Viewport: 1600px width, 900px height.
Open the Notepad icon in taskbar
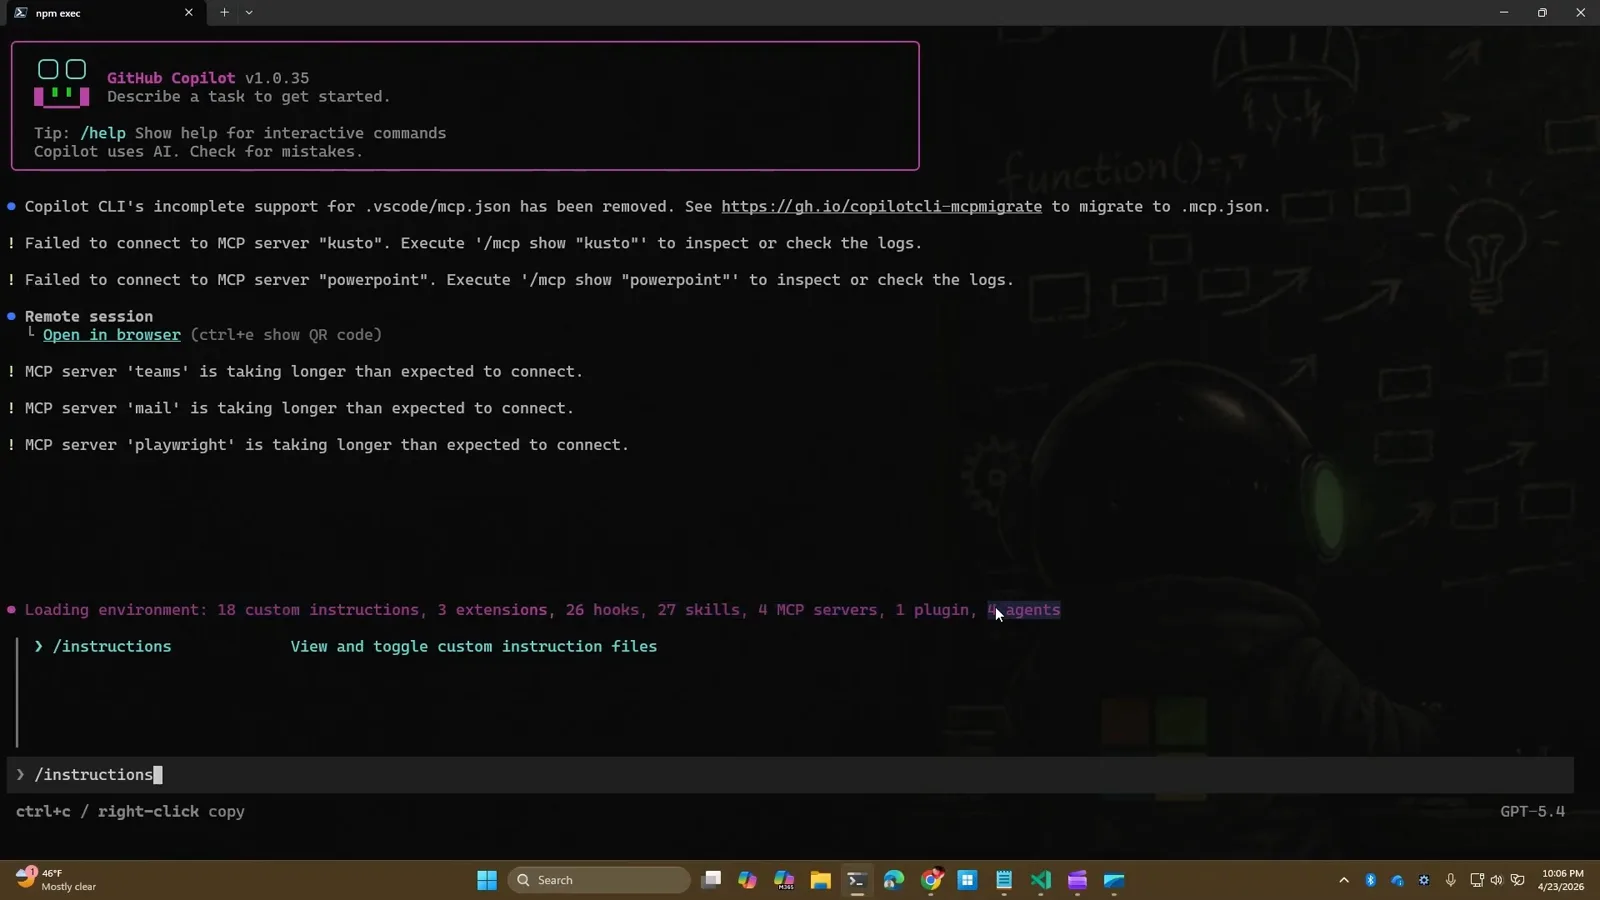tap(1004, 880)
